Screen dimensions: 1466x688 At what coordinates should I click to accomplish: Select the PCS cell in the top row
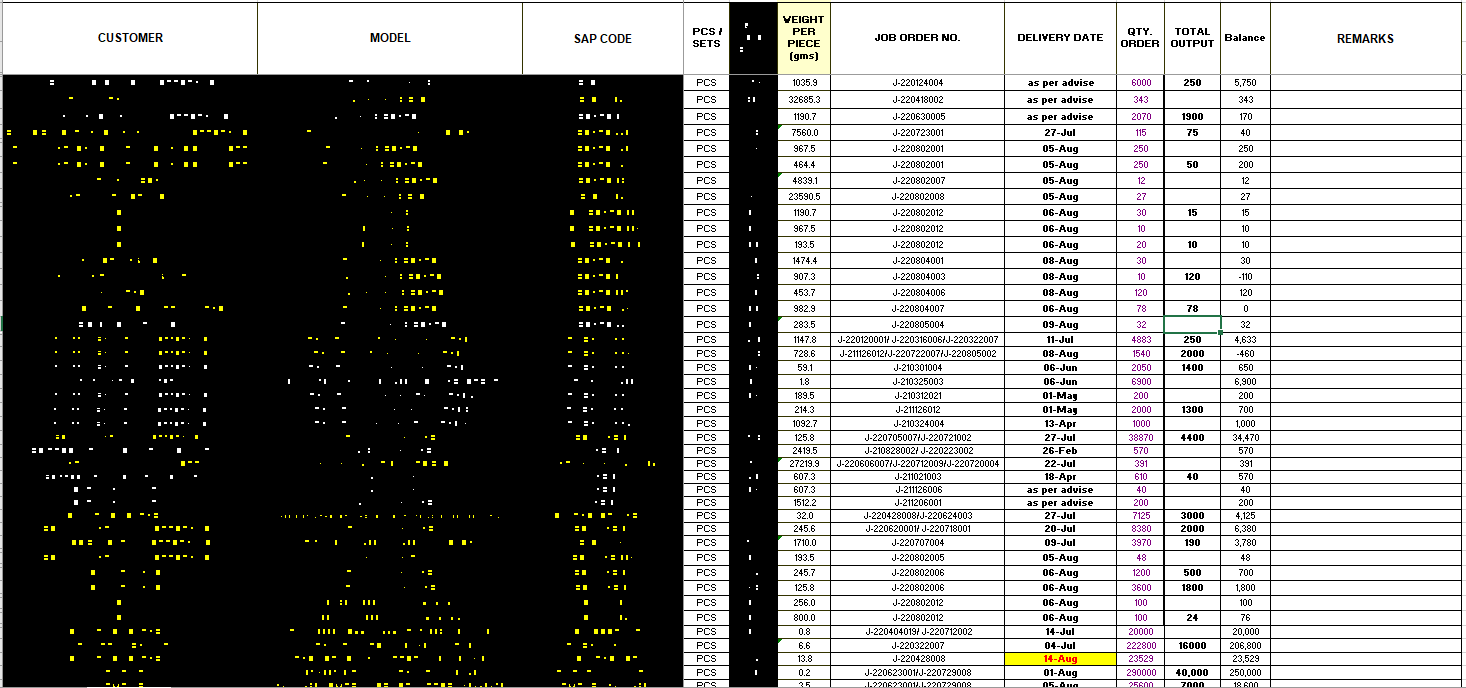[x=707, y=83]
